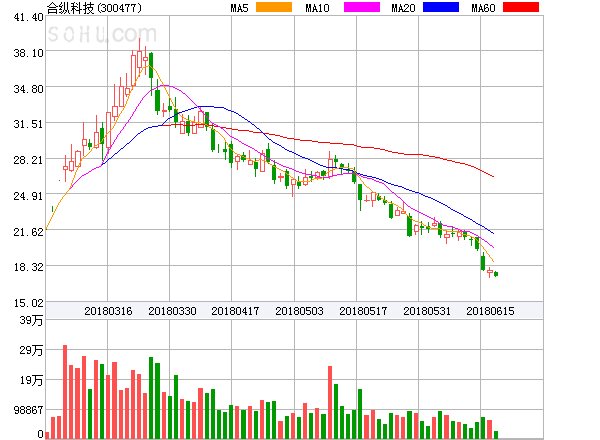Select the MA10 legend label
The height and width of the screenshot is (440, 600).
point(317,8)
